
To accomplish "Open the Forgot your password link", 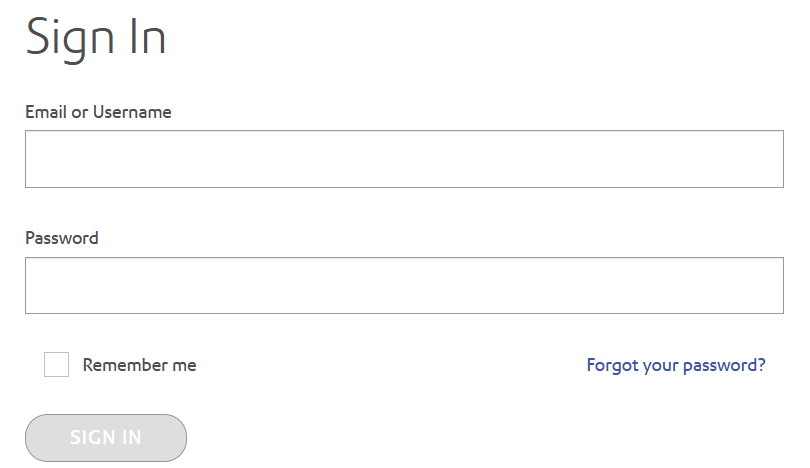I will 676,365.
